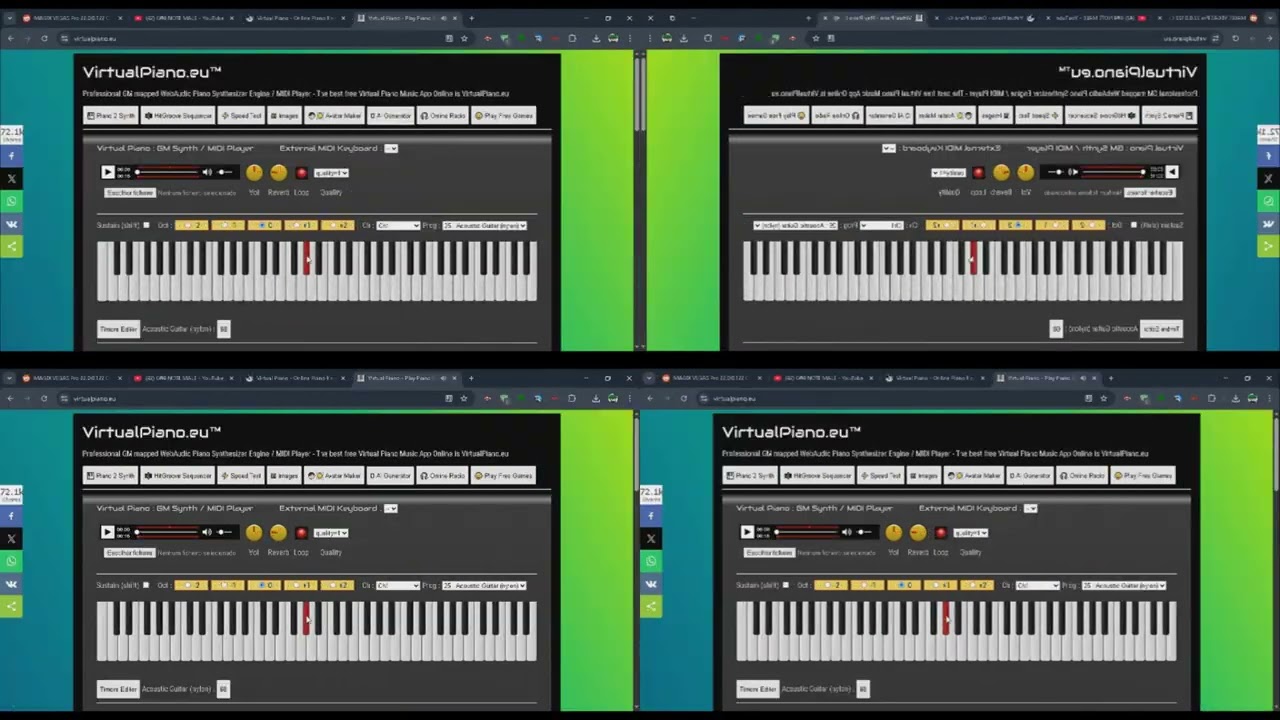Reload page in top-left browser window
1280x720 pixels.
pyautogui.click(x=44, y=38)
